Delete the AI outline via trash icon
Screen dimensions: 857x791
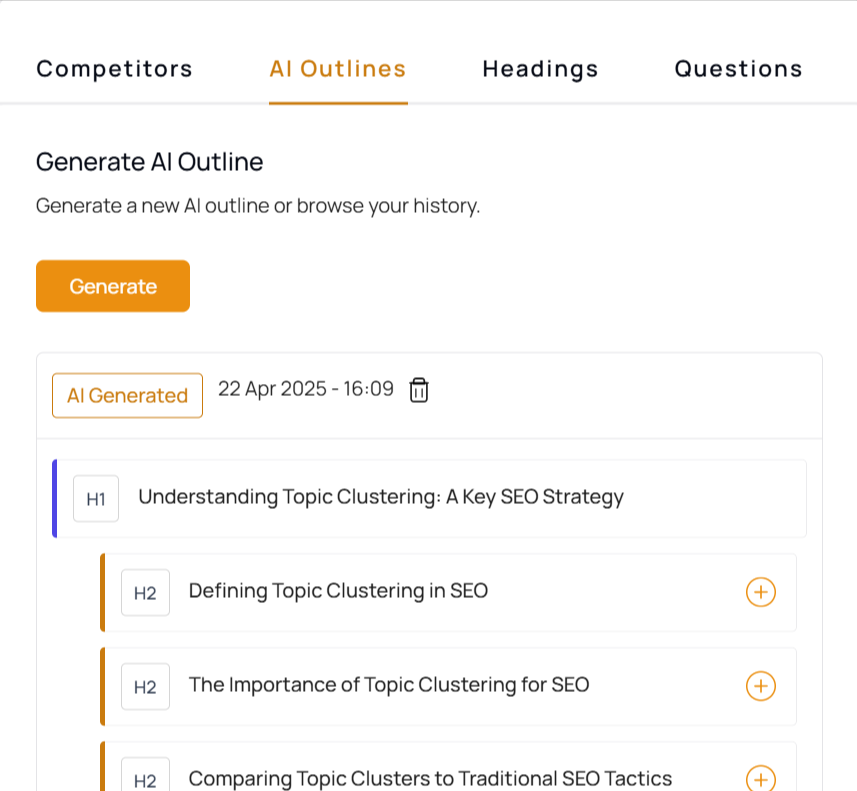click(419, 390)
